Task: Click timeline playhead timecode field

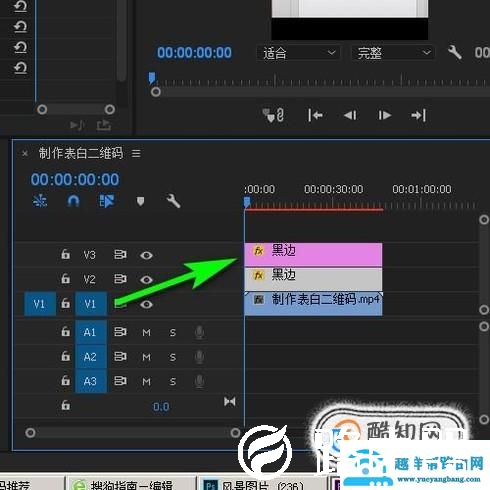Action: pos(75,179)
